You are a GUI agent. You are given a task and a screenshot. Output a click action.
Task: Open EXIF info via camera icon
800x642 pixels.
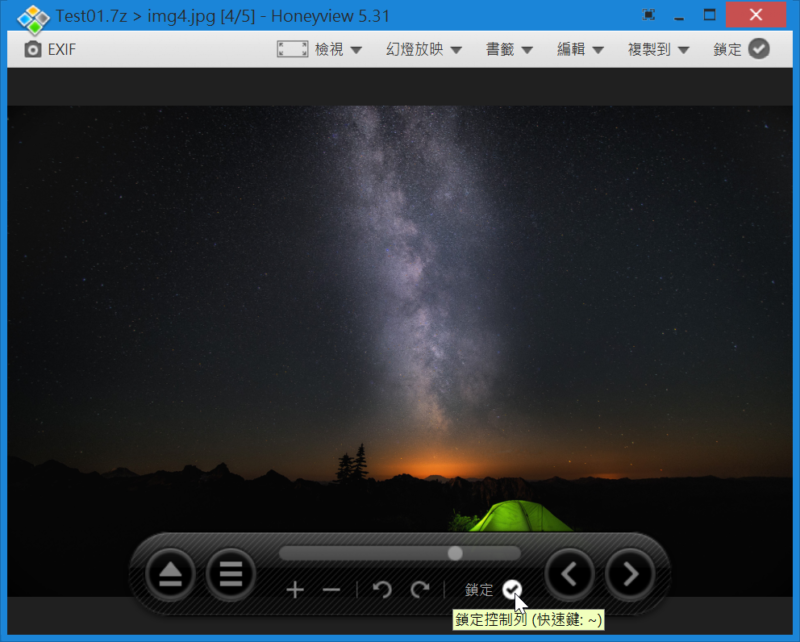(33, 50)
